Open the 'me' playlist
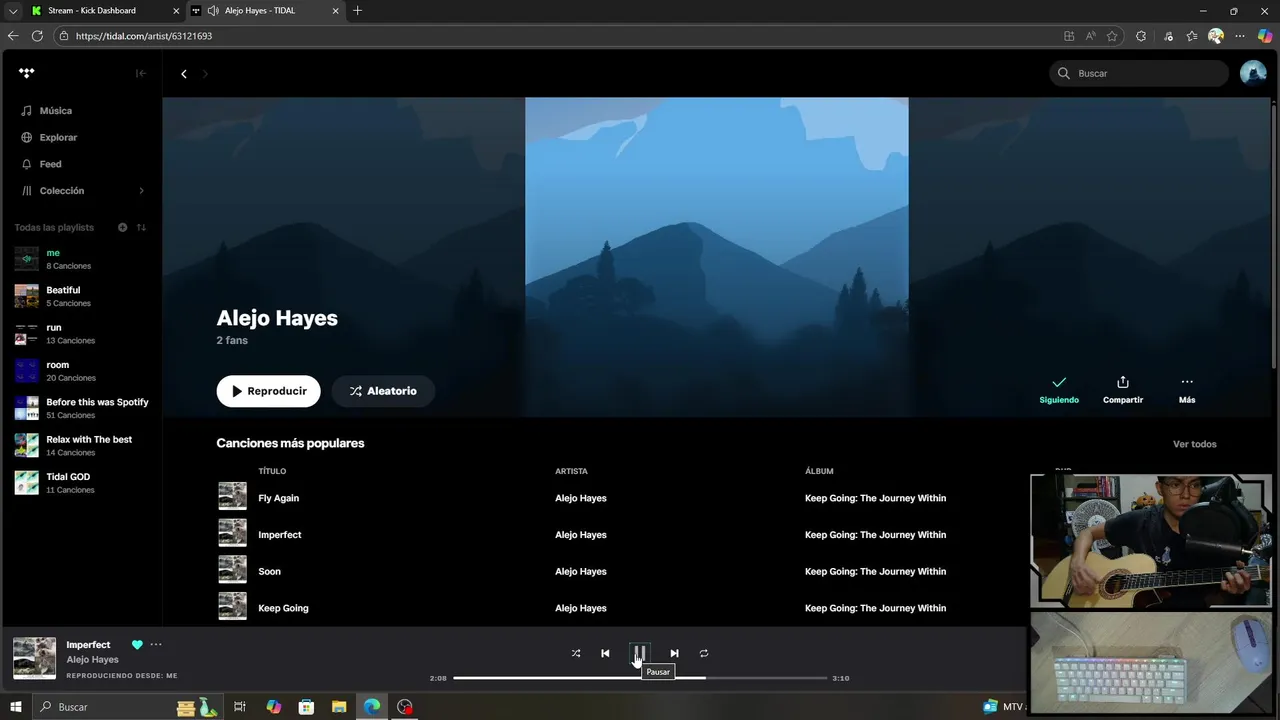Image resolution: width=1280 pixels, height=720 pixels. [x=80, y=259]
